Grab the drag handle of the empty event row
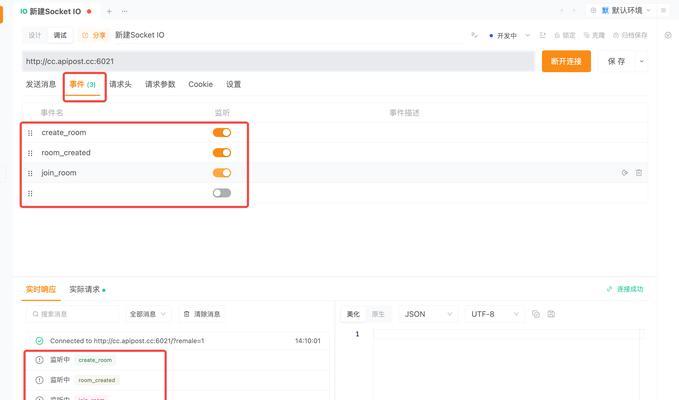This screenshot has height=400, width=679. click(30, 194)
